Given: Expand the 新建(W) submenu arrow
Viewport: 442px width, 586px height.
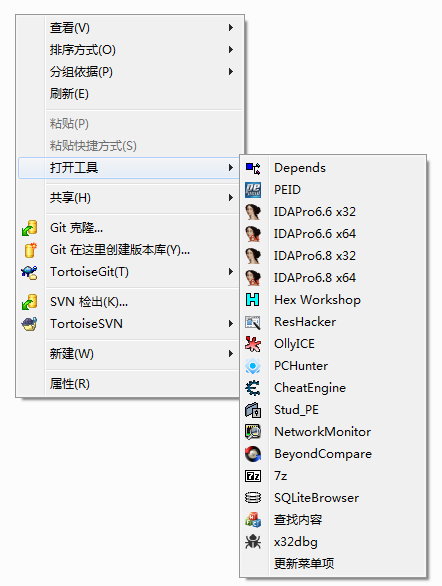Looking at the screenshot, I should click(x=231, y=354).
